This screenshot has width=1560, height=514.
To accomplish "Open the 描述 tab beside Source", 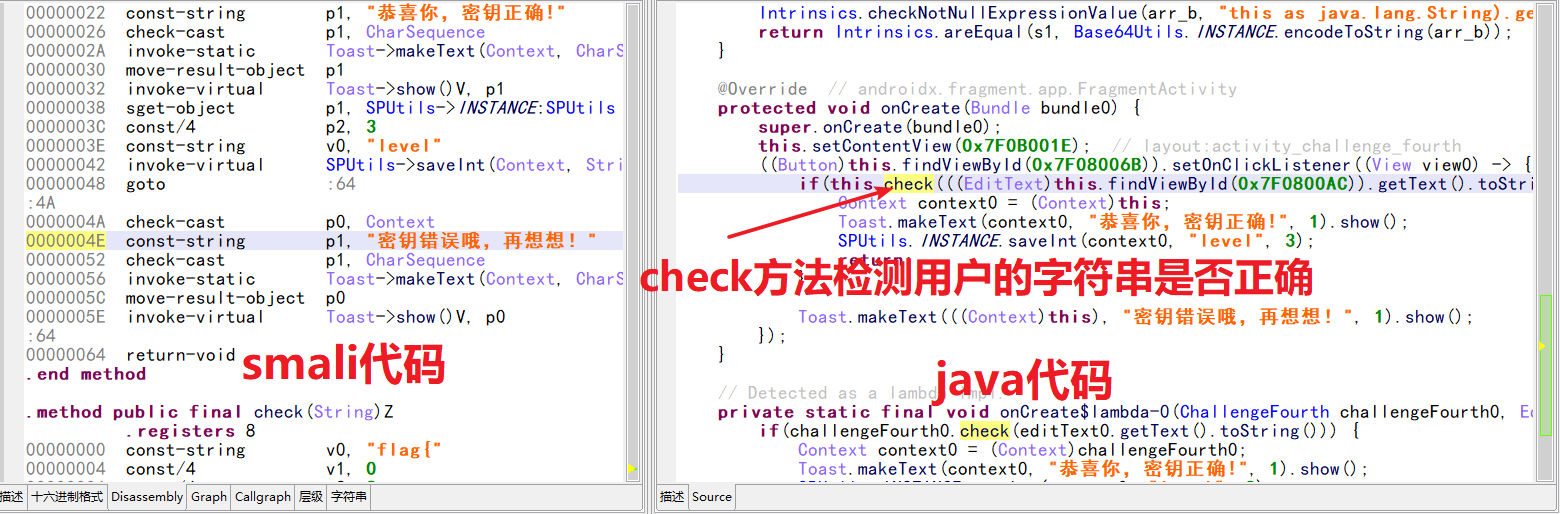I will [x=672, y=496].
